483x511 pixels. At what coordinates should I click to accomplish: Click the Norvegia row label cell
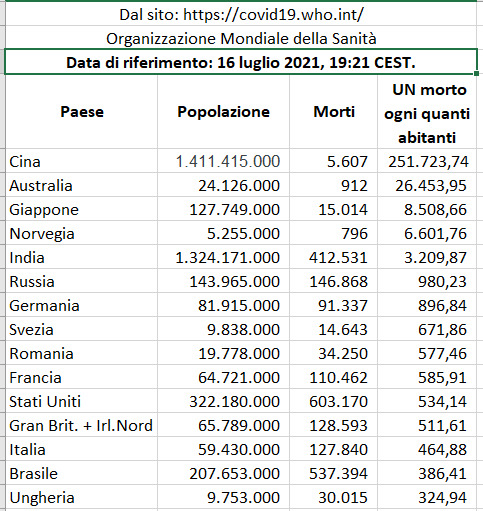tap(81, 233)
